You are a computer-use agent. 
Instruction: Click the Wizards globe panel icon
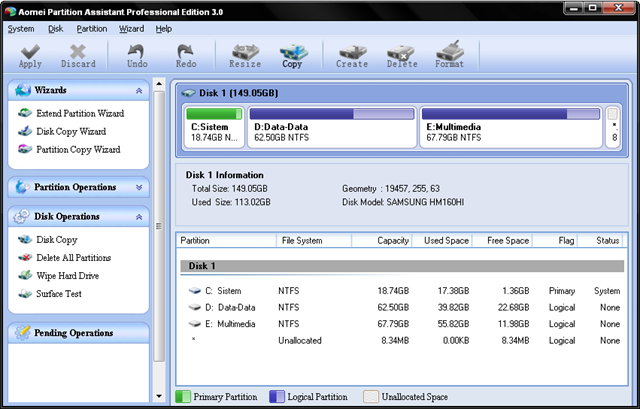tap(23, 90)
